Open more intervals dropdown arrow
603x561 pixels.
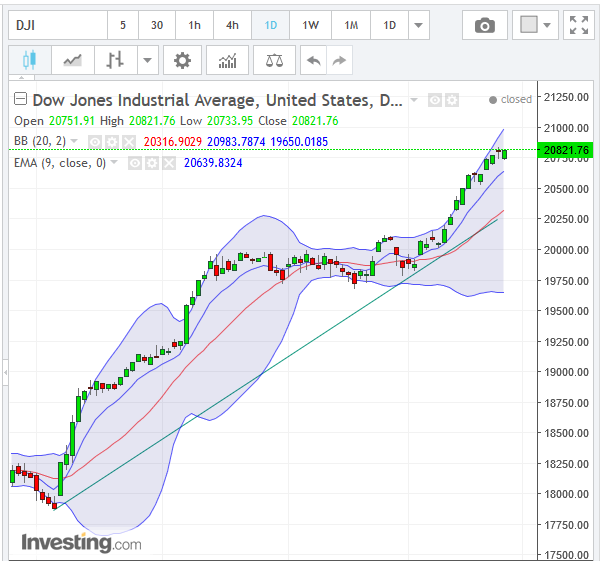click(419, 25)
